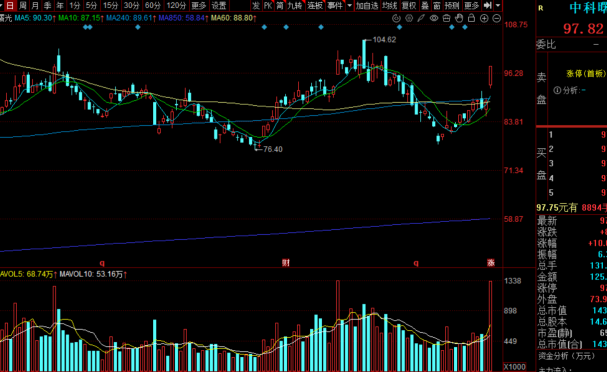This screenshot has width=607, height=372.
Task: Click the MAVOL10 volume indicator label
Action: point(93,274)
